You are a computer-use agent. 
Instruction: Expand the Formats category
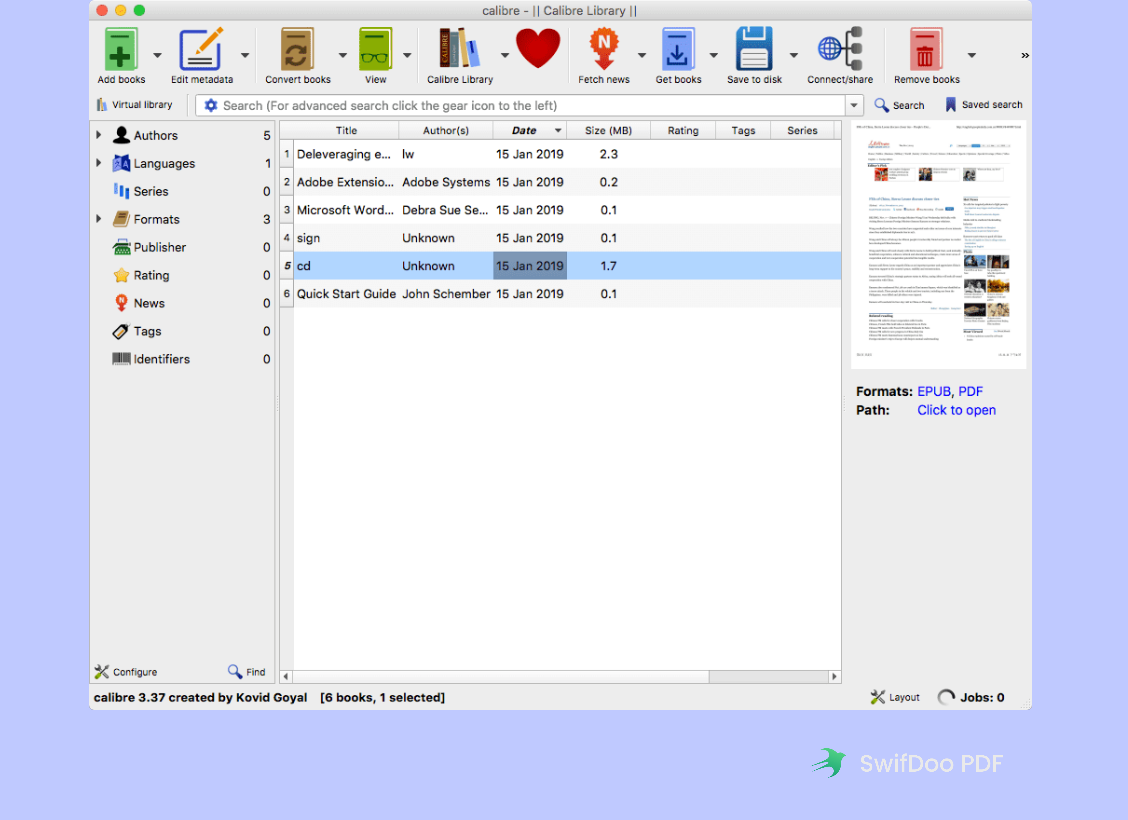pos(99,219)
